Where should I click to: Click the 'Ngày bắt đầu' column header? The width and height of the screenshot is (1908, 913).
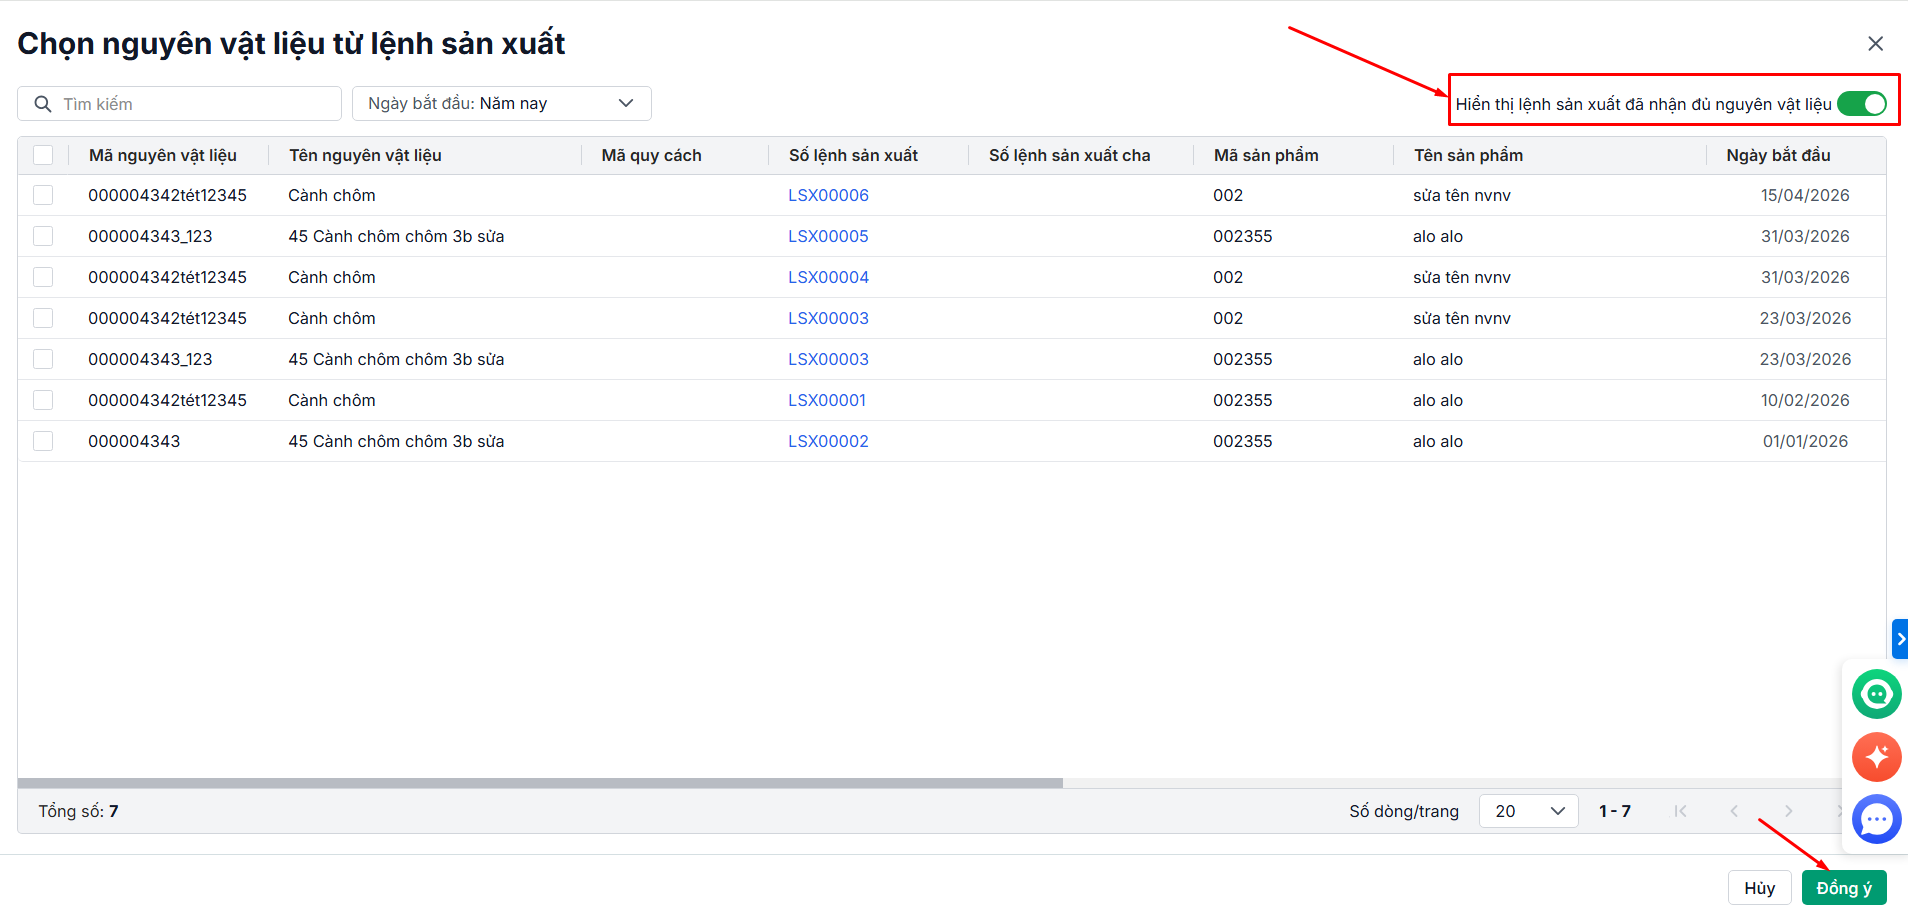[x=1778, y=155]
